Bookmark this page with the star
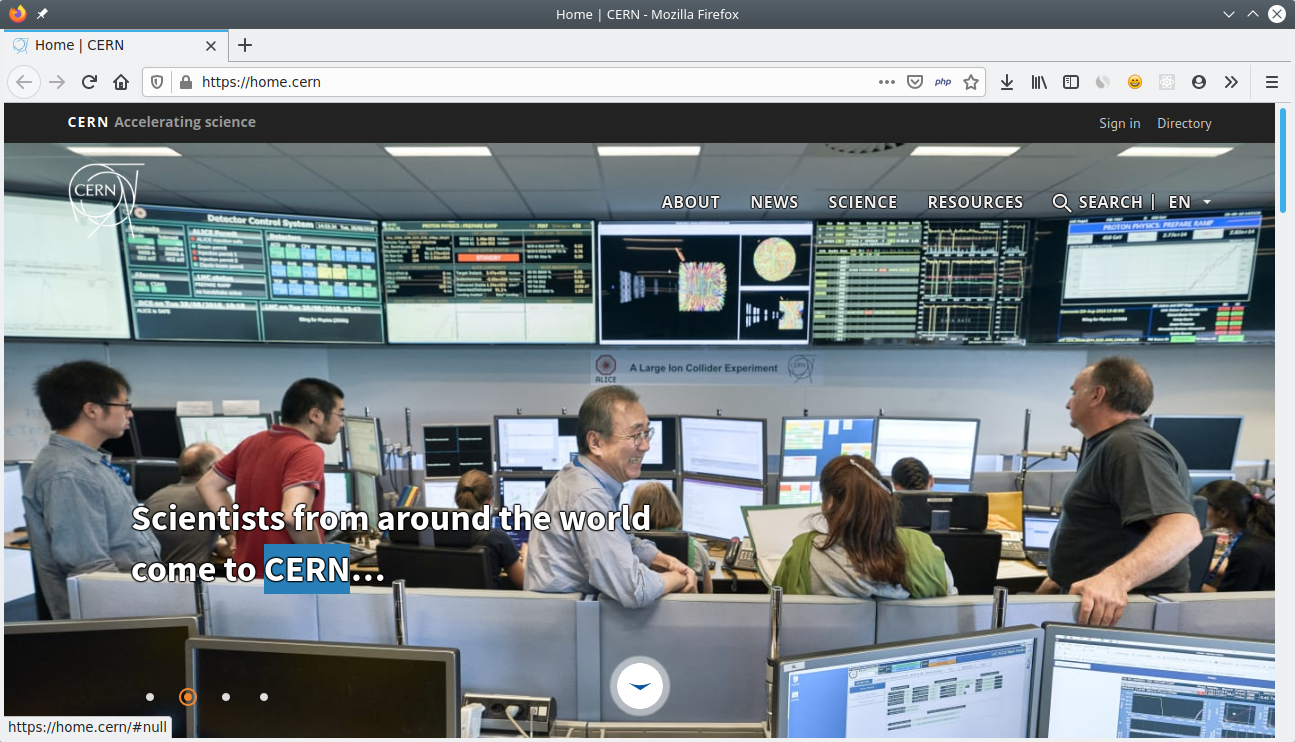Image resolution: width=1295 pixels, height=742 pixels. click(x=971, y=82)
